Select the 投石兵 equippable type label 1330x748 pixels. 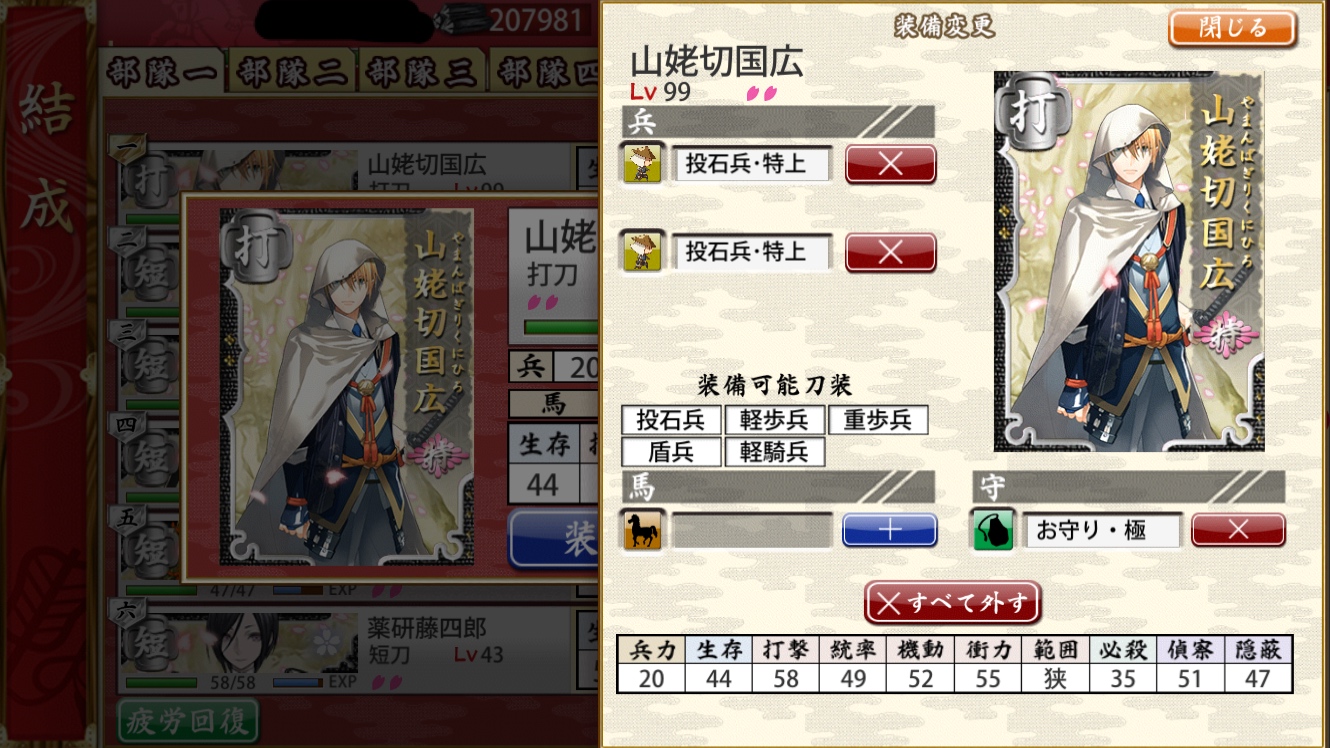tap(671, 420)
